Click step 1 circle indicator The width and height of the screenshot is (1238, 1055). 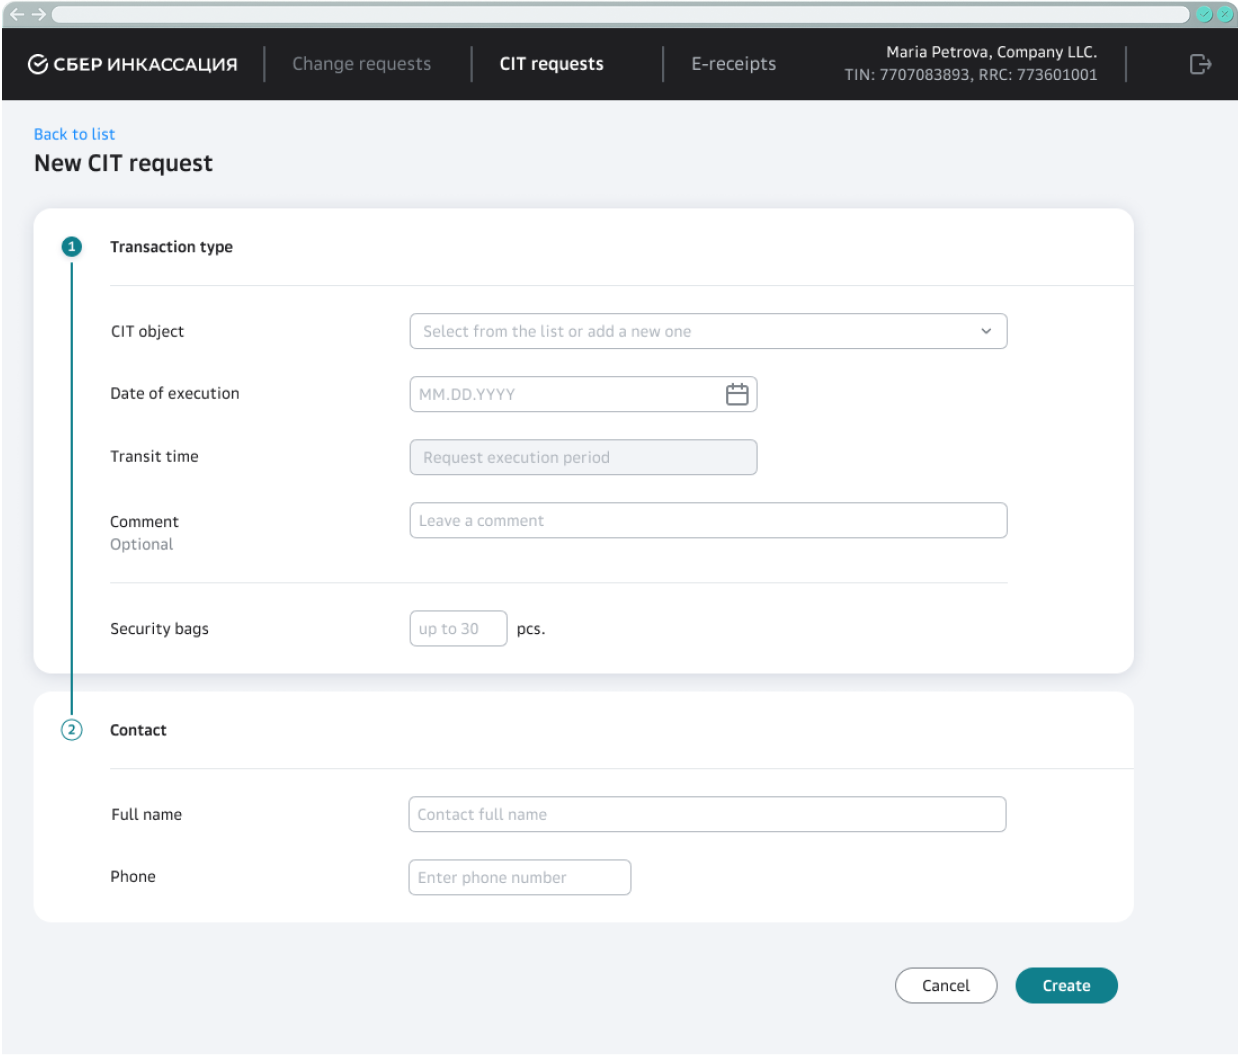click(x=72, y=246)
